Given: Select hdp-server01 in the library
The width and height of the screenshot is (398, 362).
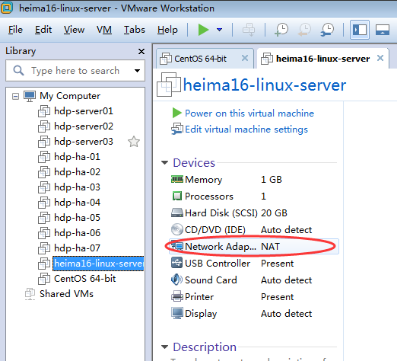Looking at the screenshot, I should (x=83, y=111).
